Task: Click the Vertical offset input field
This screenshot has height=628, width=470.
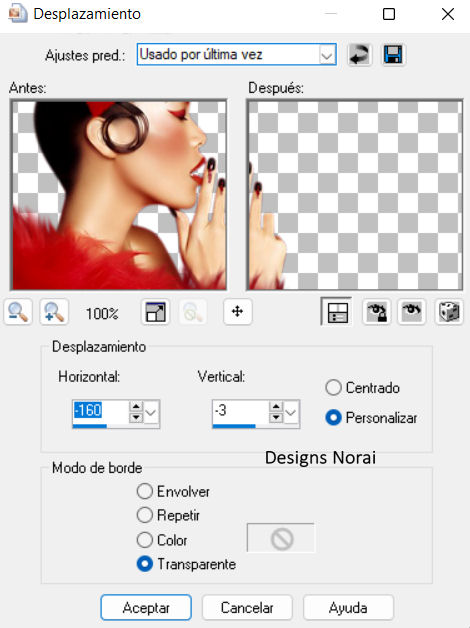Action: coord(240,411)
